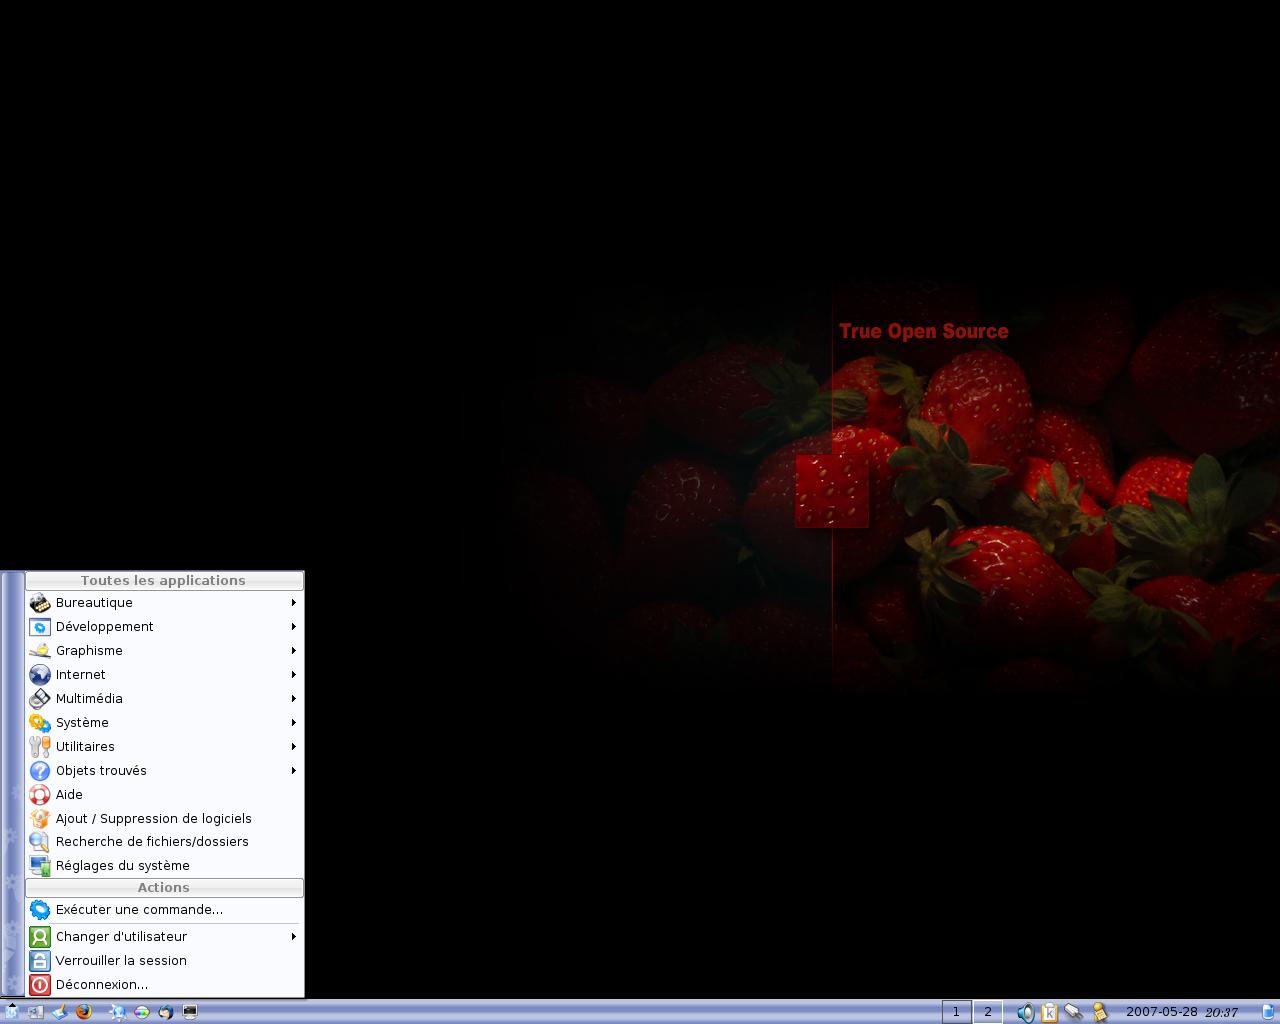The height and width of the screenshot is (1024, 1280).
Task: Open Réglages du système
Action: [164, 866]
